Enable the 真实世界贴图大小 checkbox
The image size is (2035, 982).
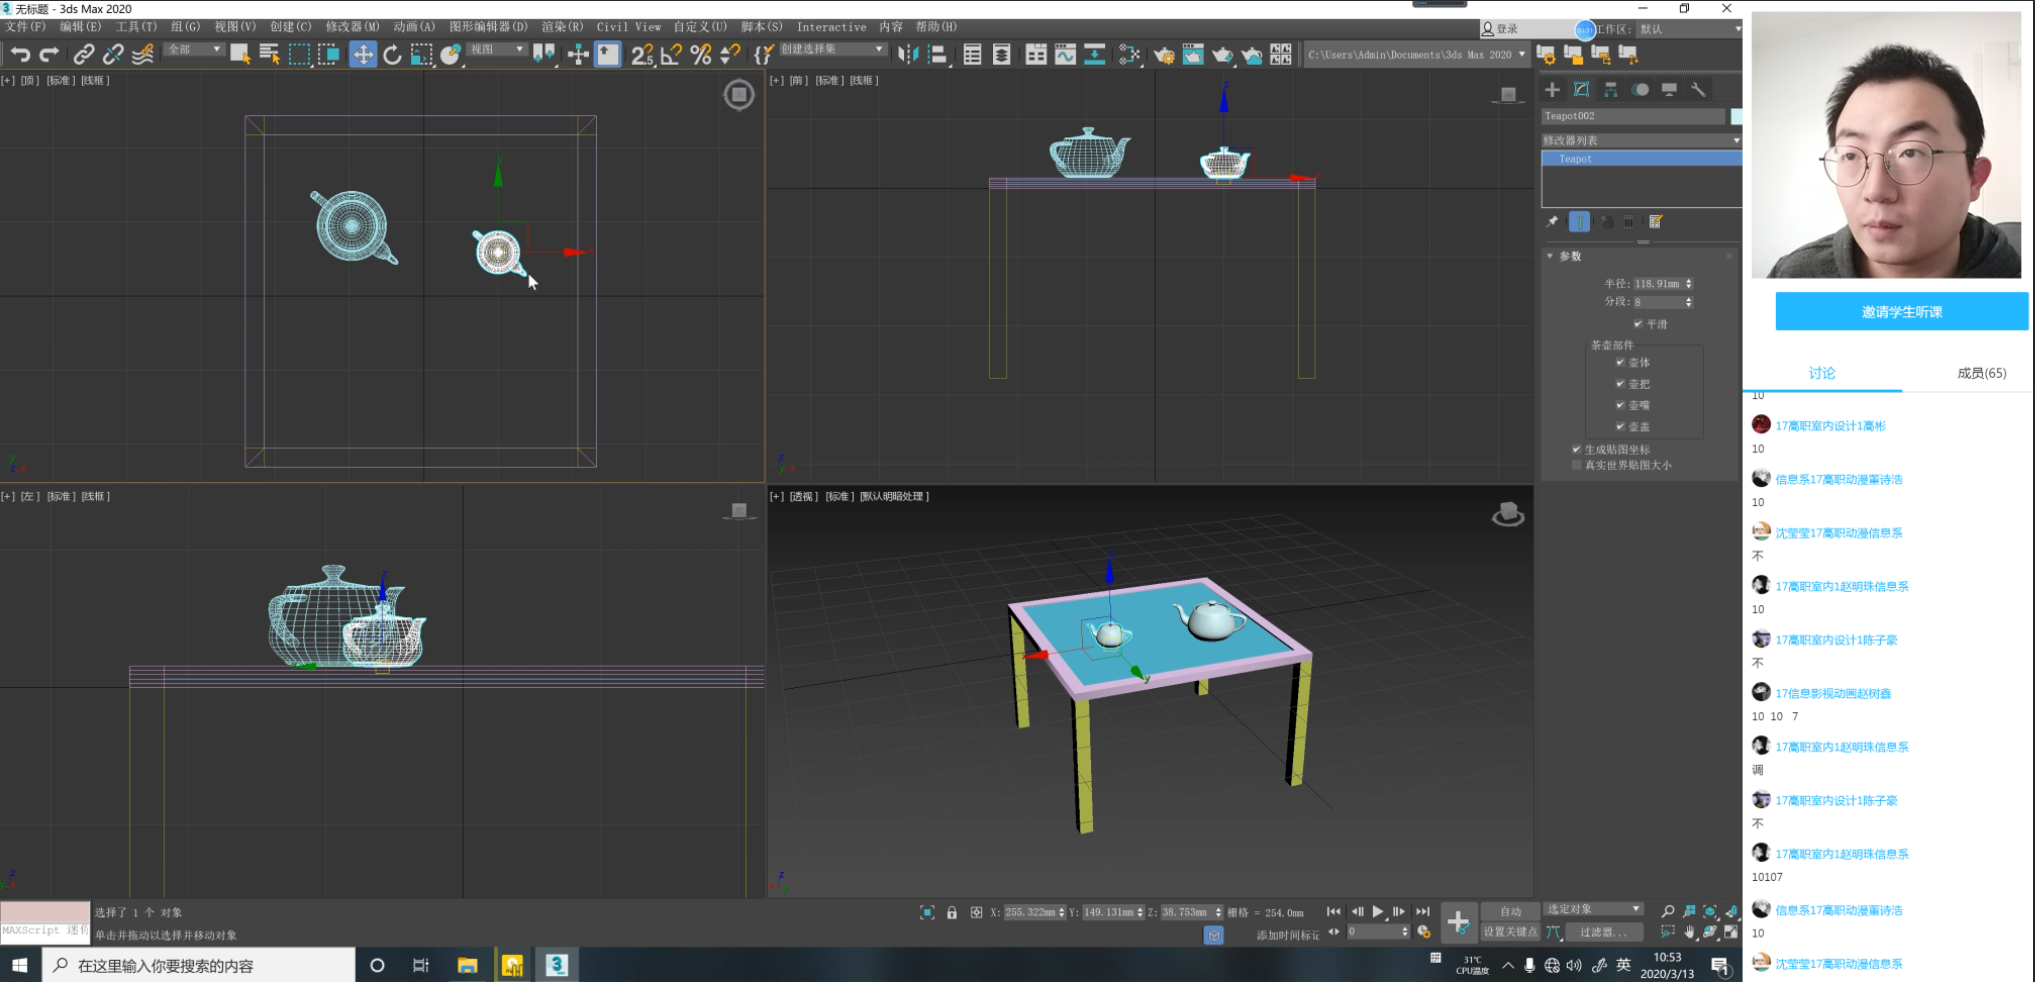pos(1577,465)
